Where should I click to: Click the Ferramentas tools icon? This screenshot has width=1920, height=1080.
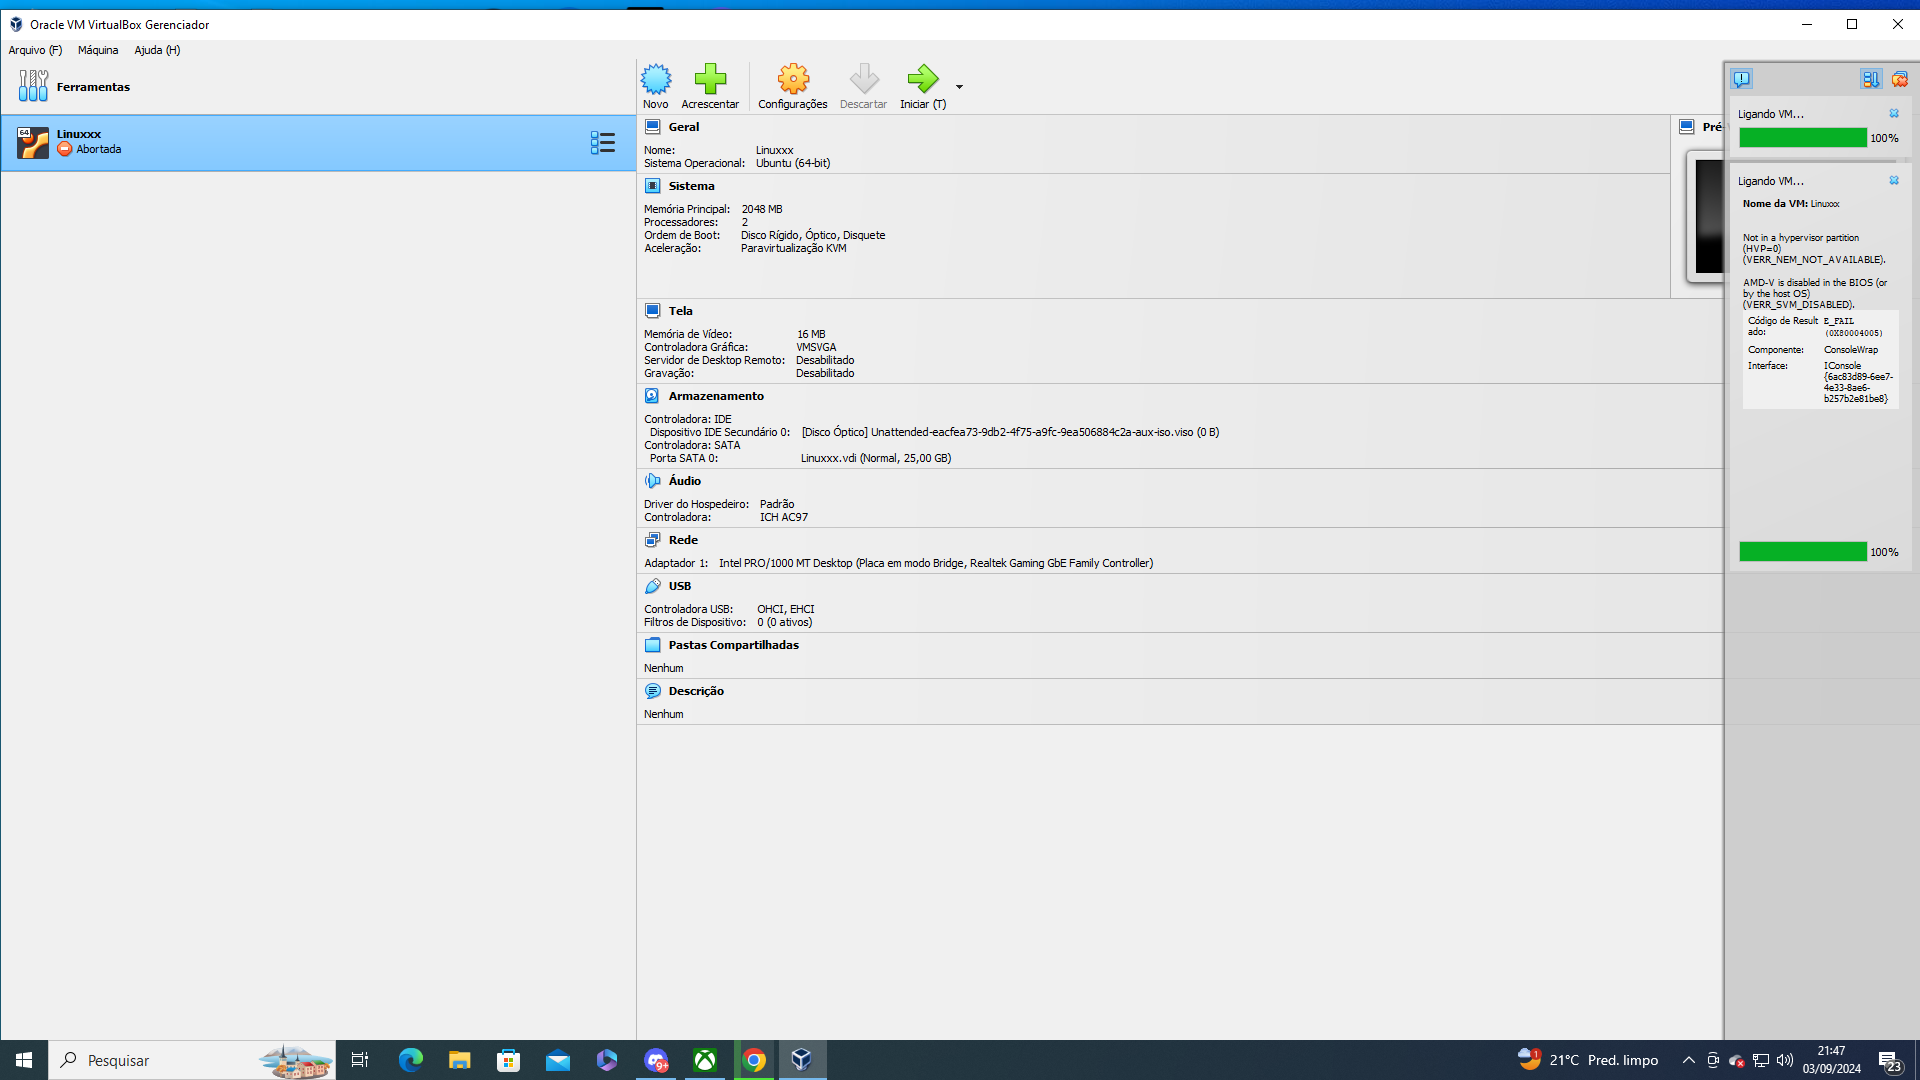pyautogui.click(x=33, y=86)
